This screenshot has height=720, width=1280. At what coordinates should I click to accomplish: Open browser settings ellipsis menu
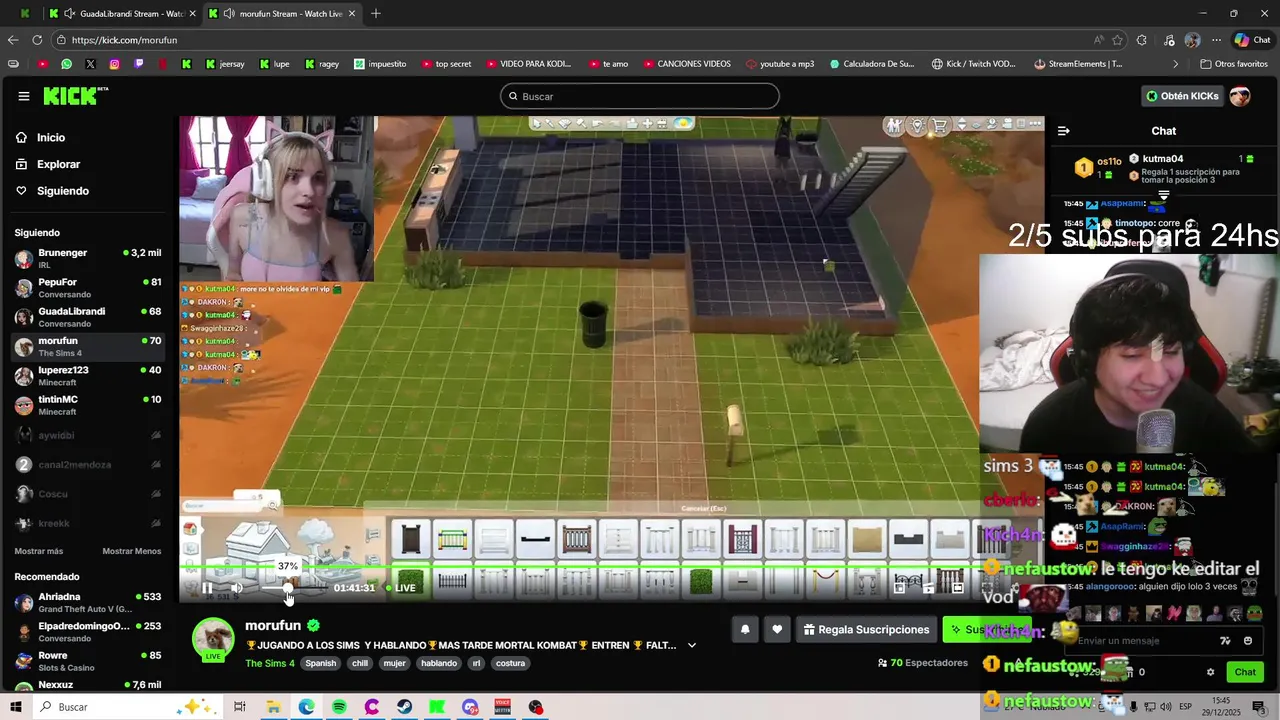(x=1216, y=40)
